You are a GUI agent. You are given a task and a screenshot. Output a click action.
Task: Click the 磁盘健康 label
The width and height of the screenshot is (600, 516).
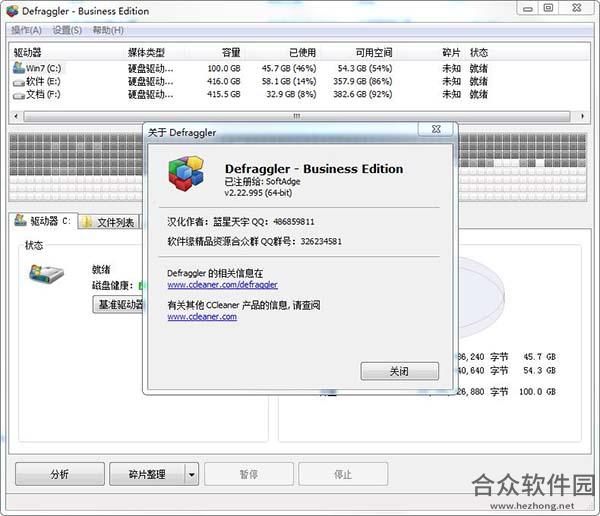112,286
